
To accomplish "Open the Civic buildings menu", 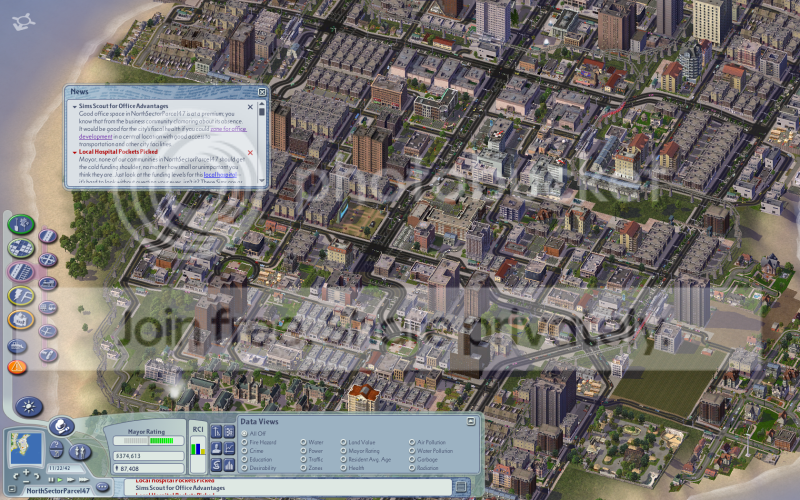I will 21,319.
